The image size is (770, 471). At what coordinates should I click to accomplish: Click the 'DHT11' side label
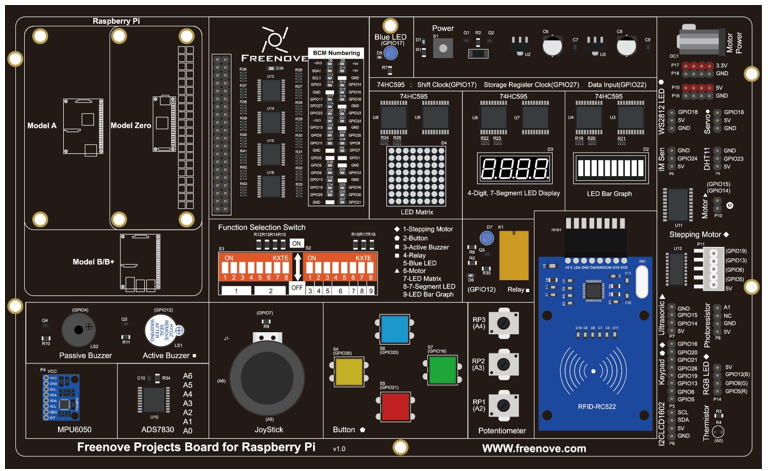click(x=707, y=159)
